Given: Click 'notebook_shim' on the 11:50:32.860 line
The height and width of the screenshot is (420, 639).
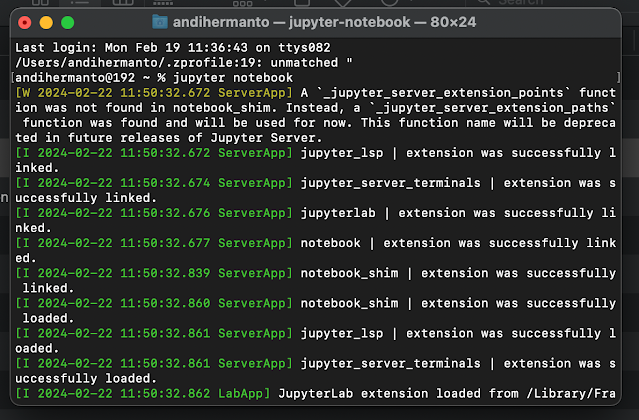Looking at the screenshot, I should (350, 303).
